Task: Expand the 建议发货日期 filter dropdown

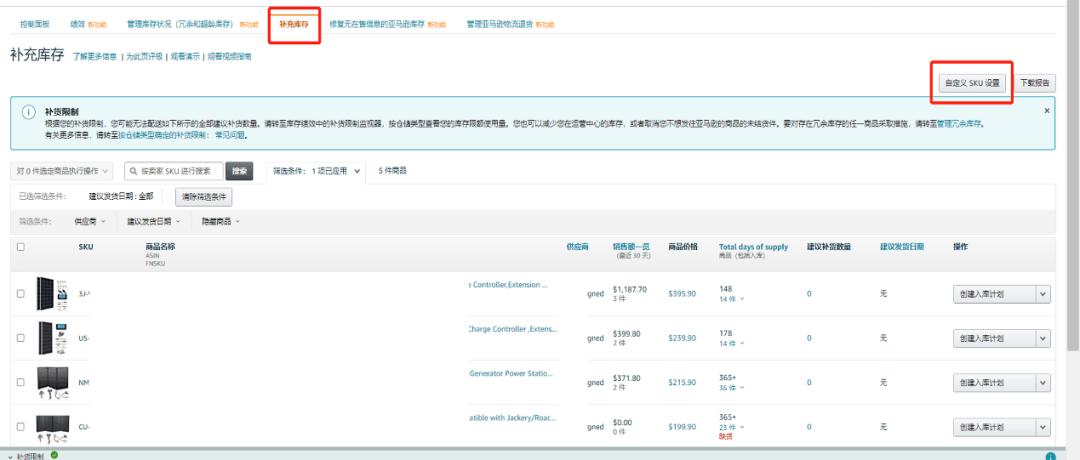Action: [x=153, y=221]
